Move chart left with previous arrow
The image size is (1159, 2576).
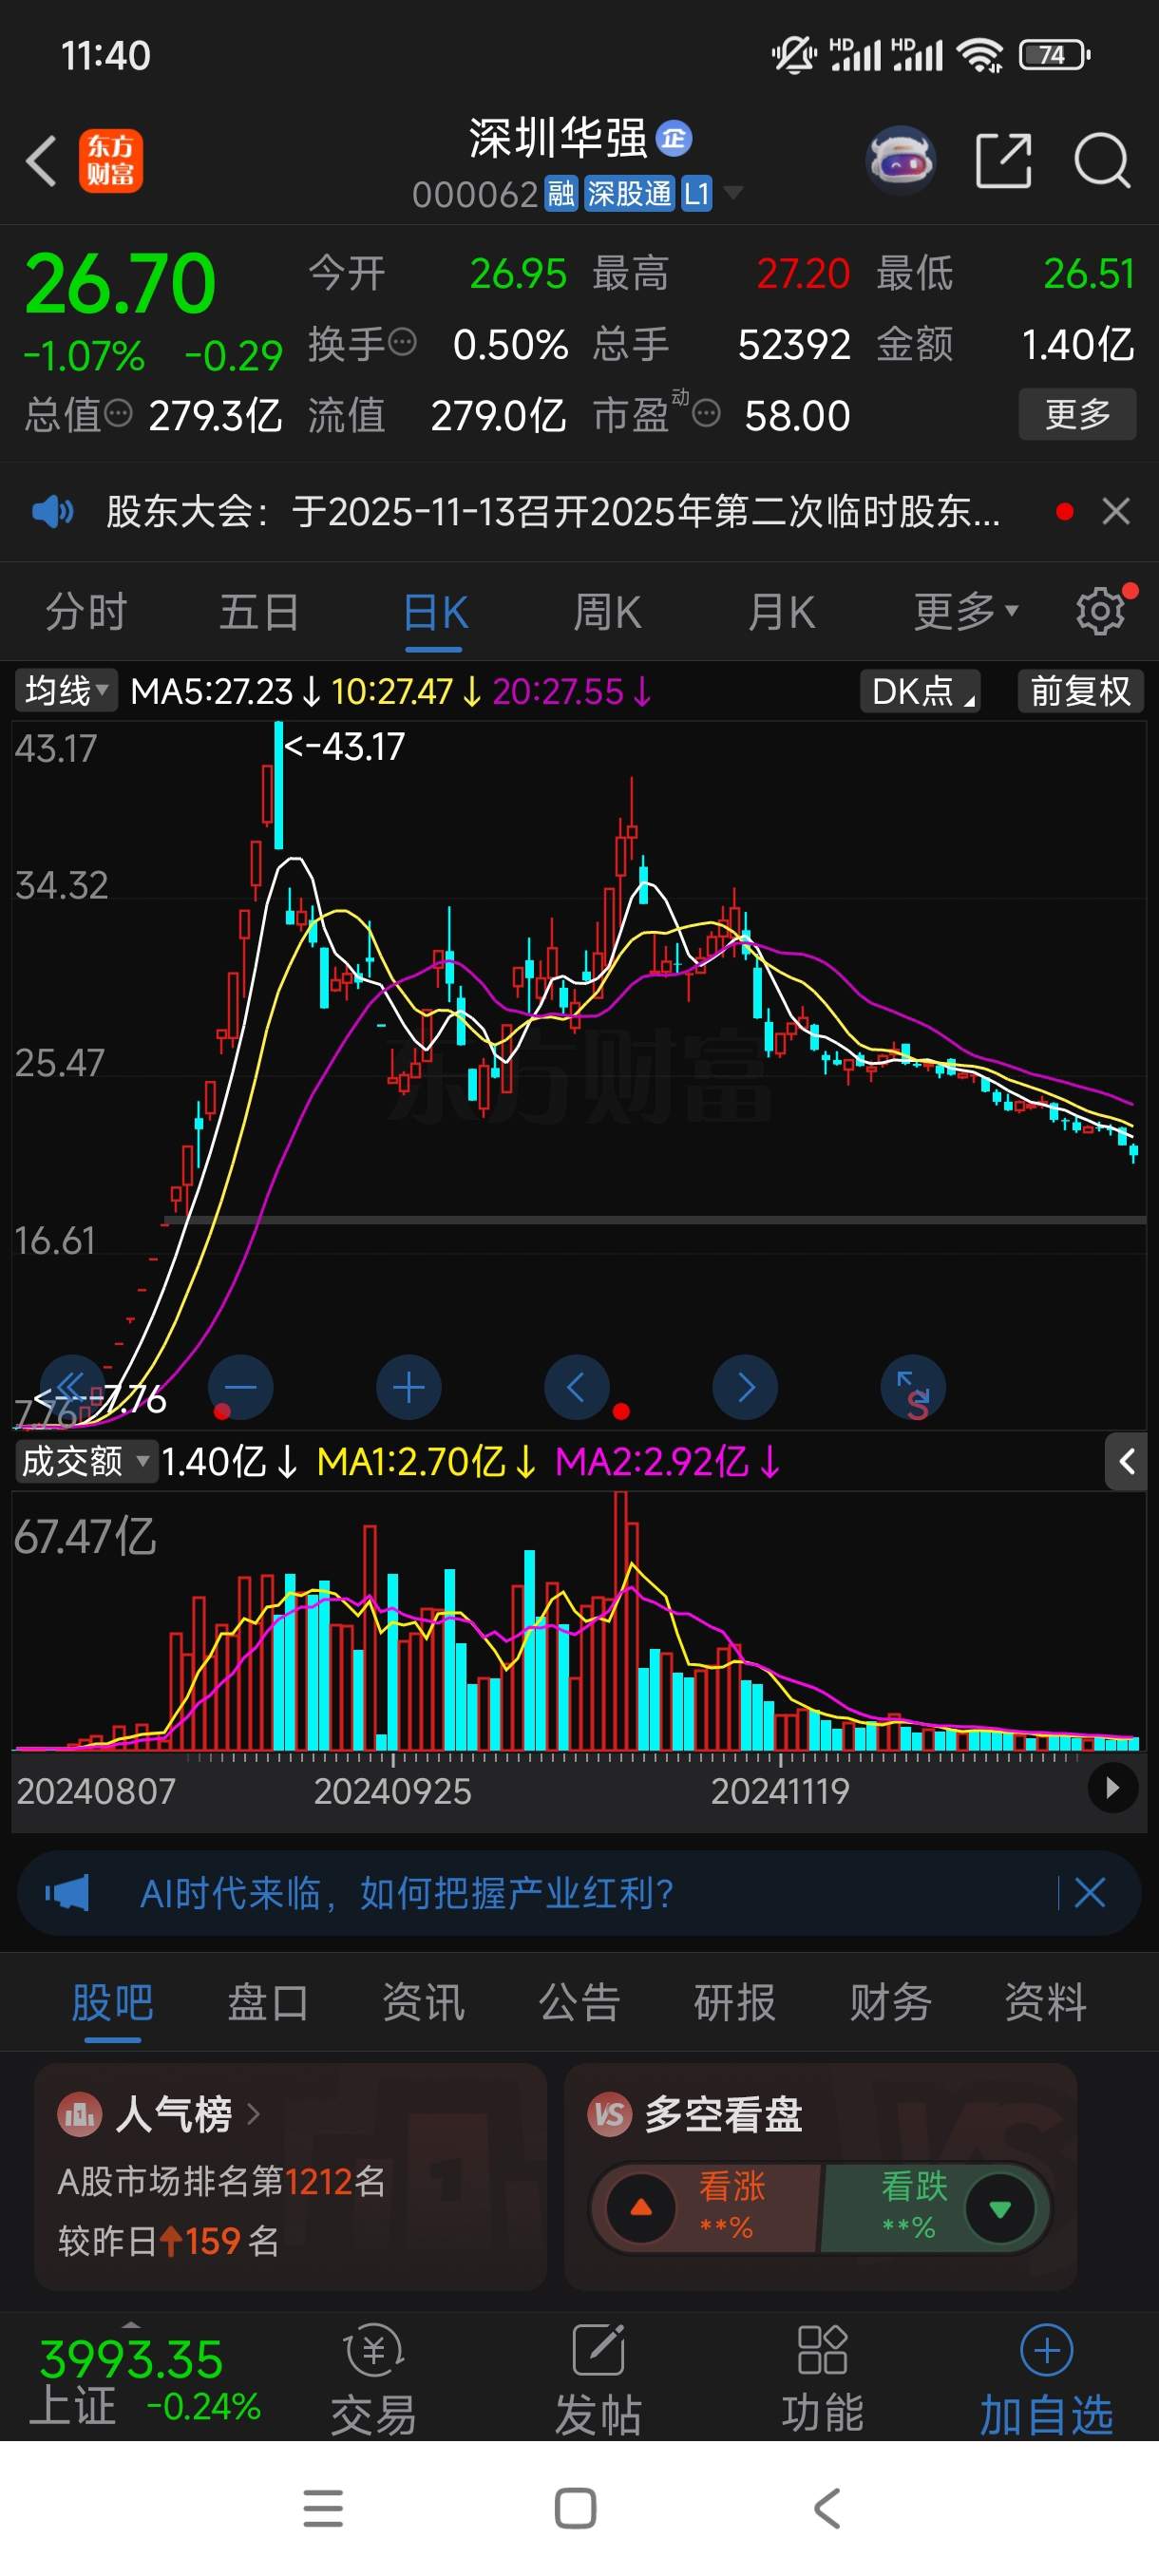(x=576, y=1387)
